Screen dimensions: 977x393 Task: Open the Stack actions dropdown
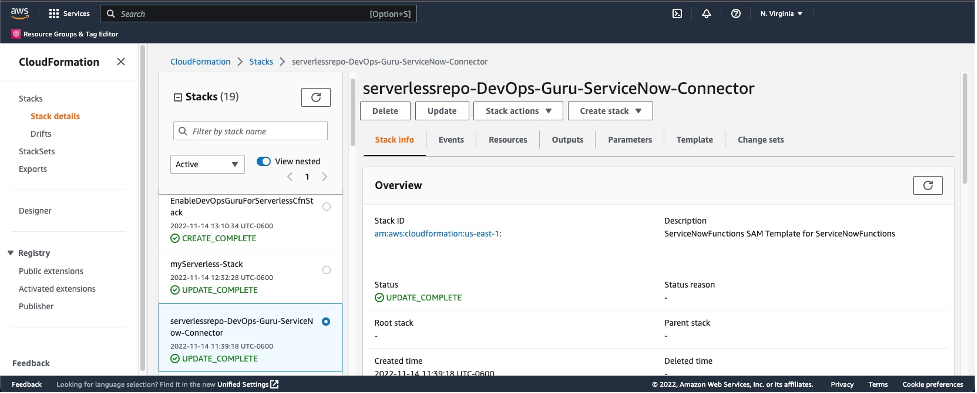[518, 111]
